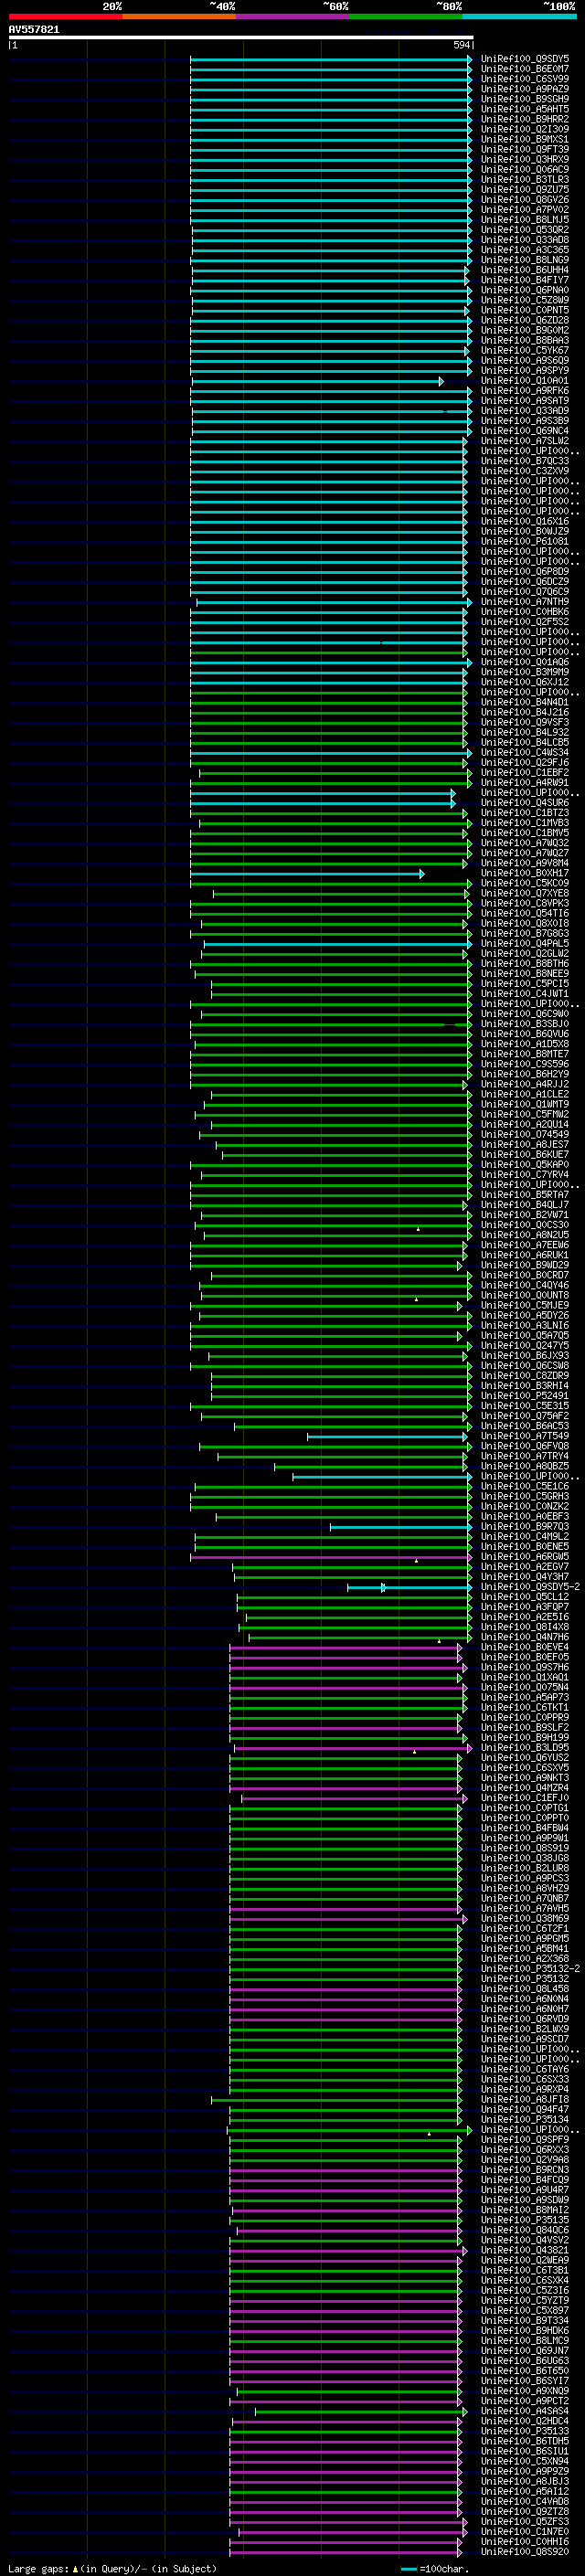585x2576 pixels.
Task: Select label UniRef100_P61081
Action: pyautogui.click(x=525, y=541)
